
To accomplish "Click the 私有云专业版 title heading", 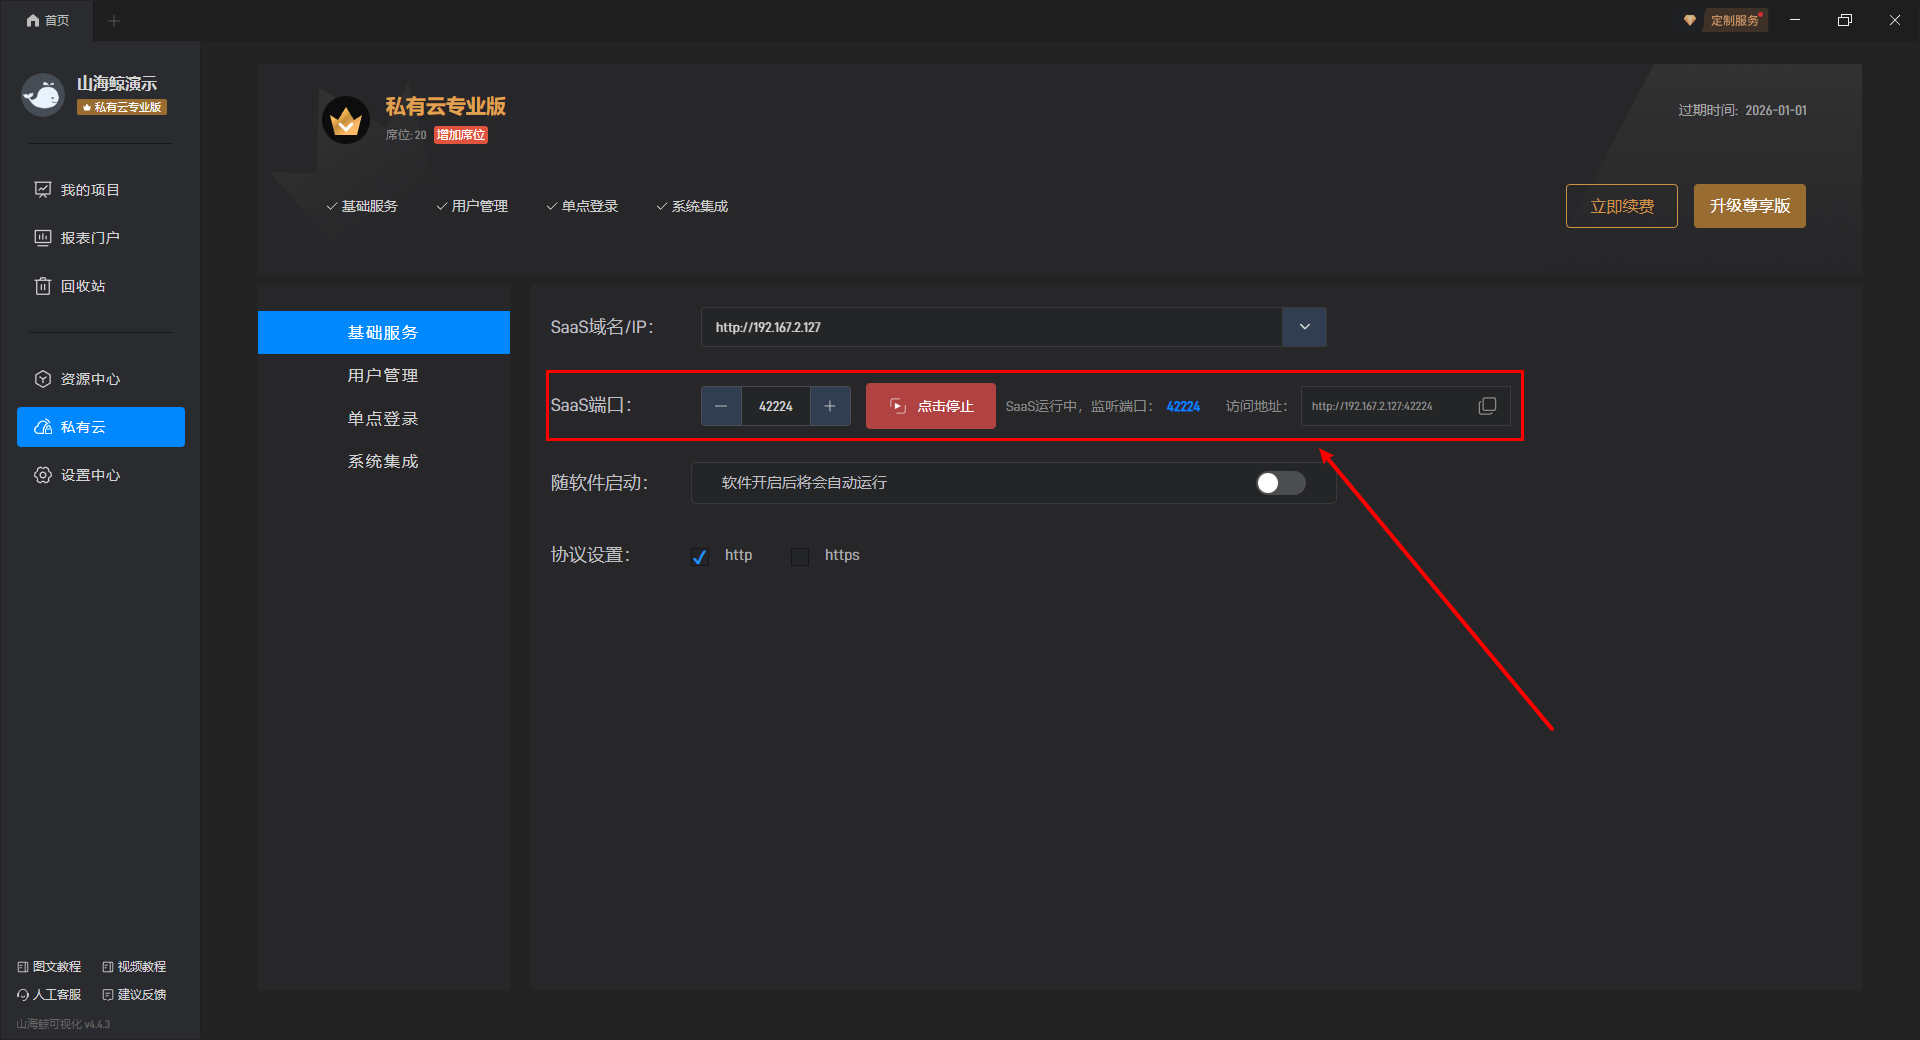I will (x=446, y=106).
